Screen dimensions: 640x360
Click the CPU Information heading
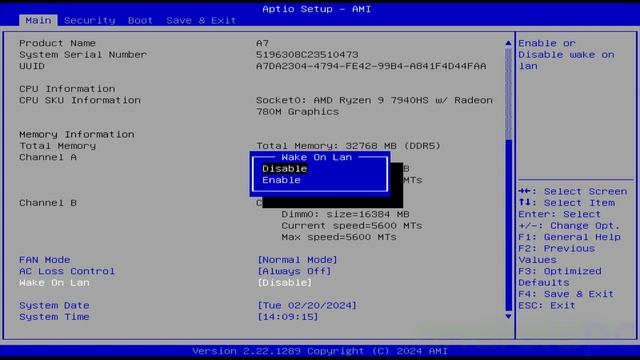(x=67, y=89)
